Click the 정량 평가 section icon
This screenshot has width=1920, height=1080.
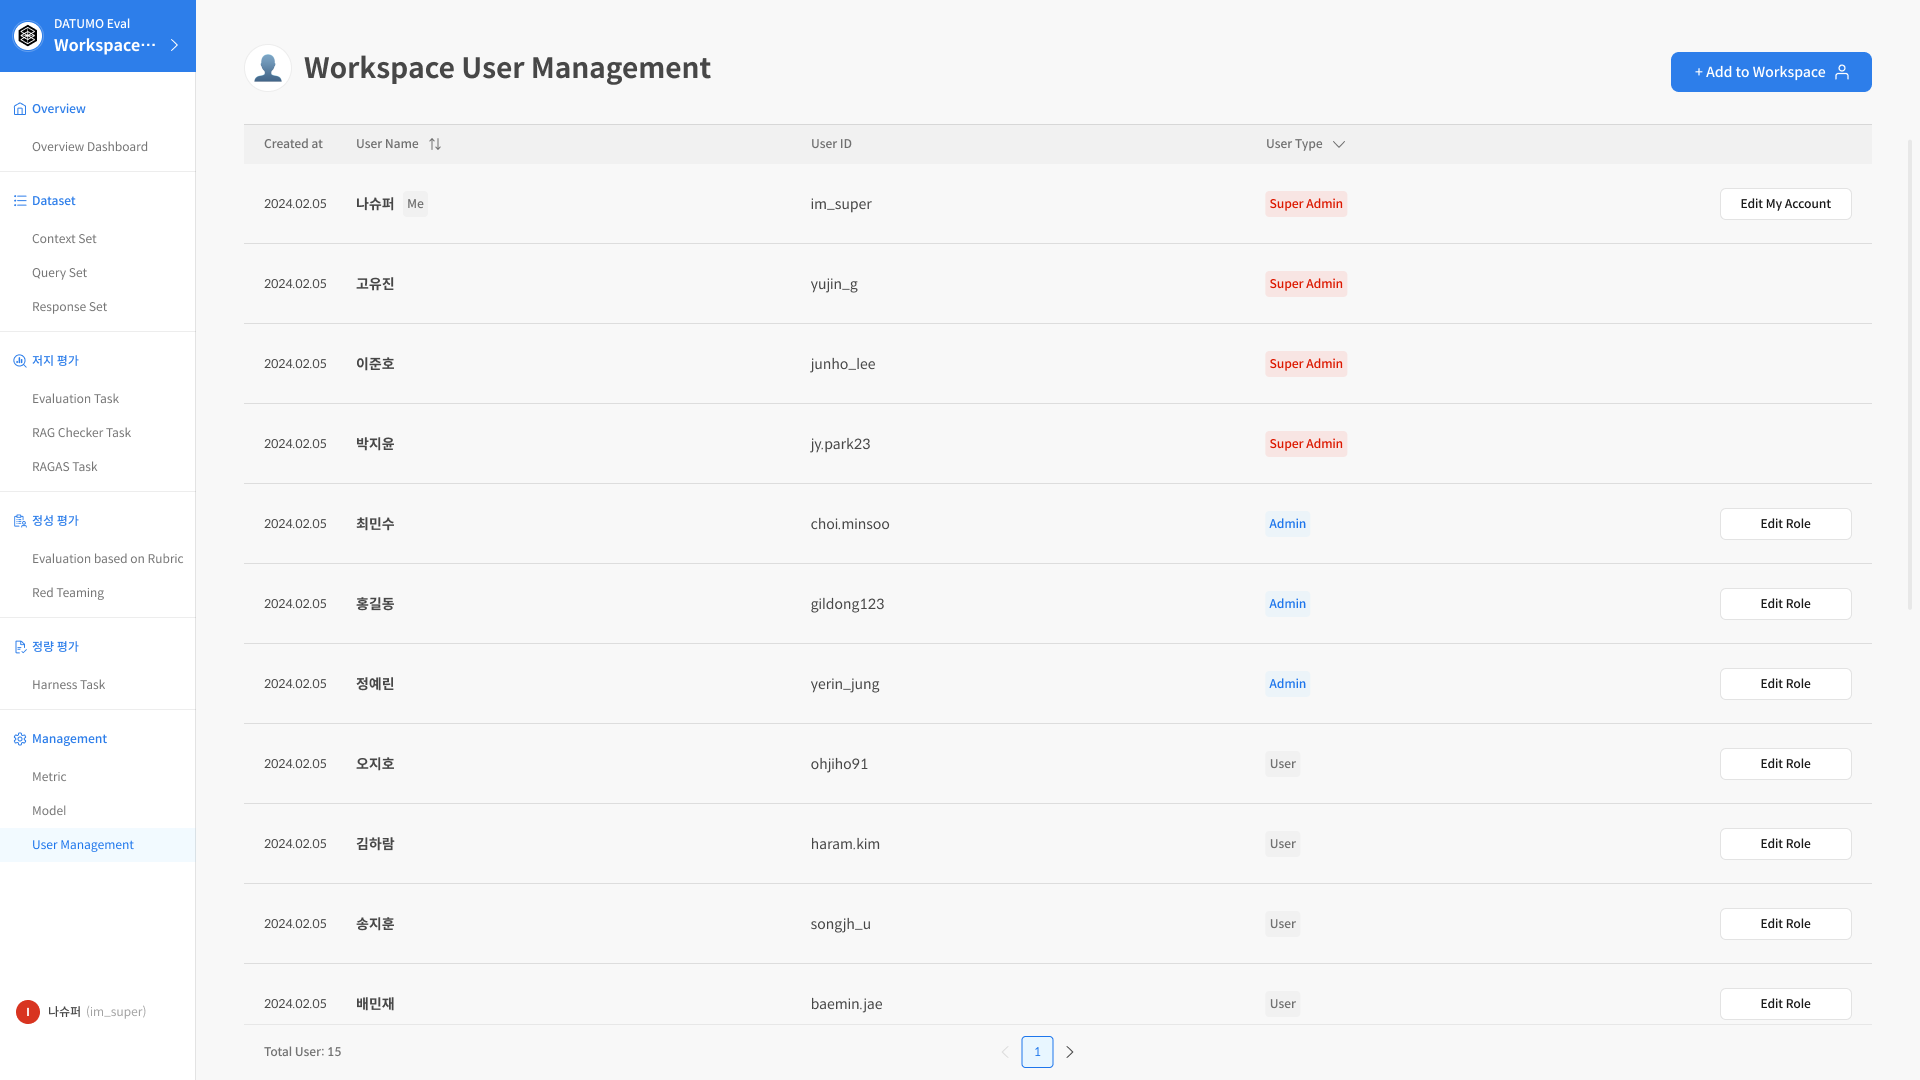point(19,647)
